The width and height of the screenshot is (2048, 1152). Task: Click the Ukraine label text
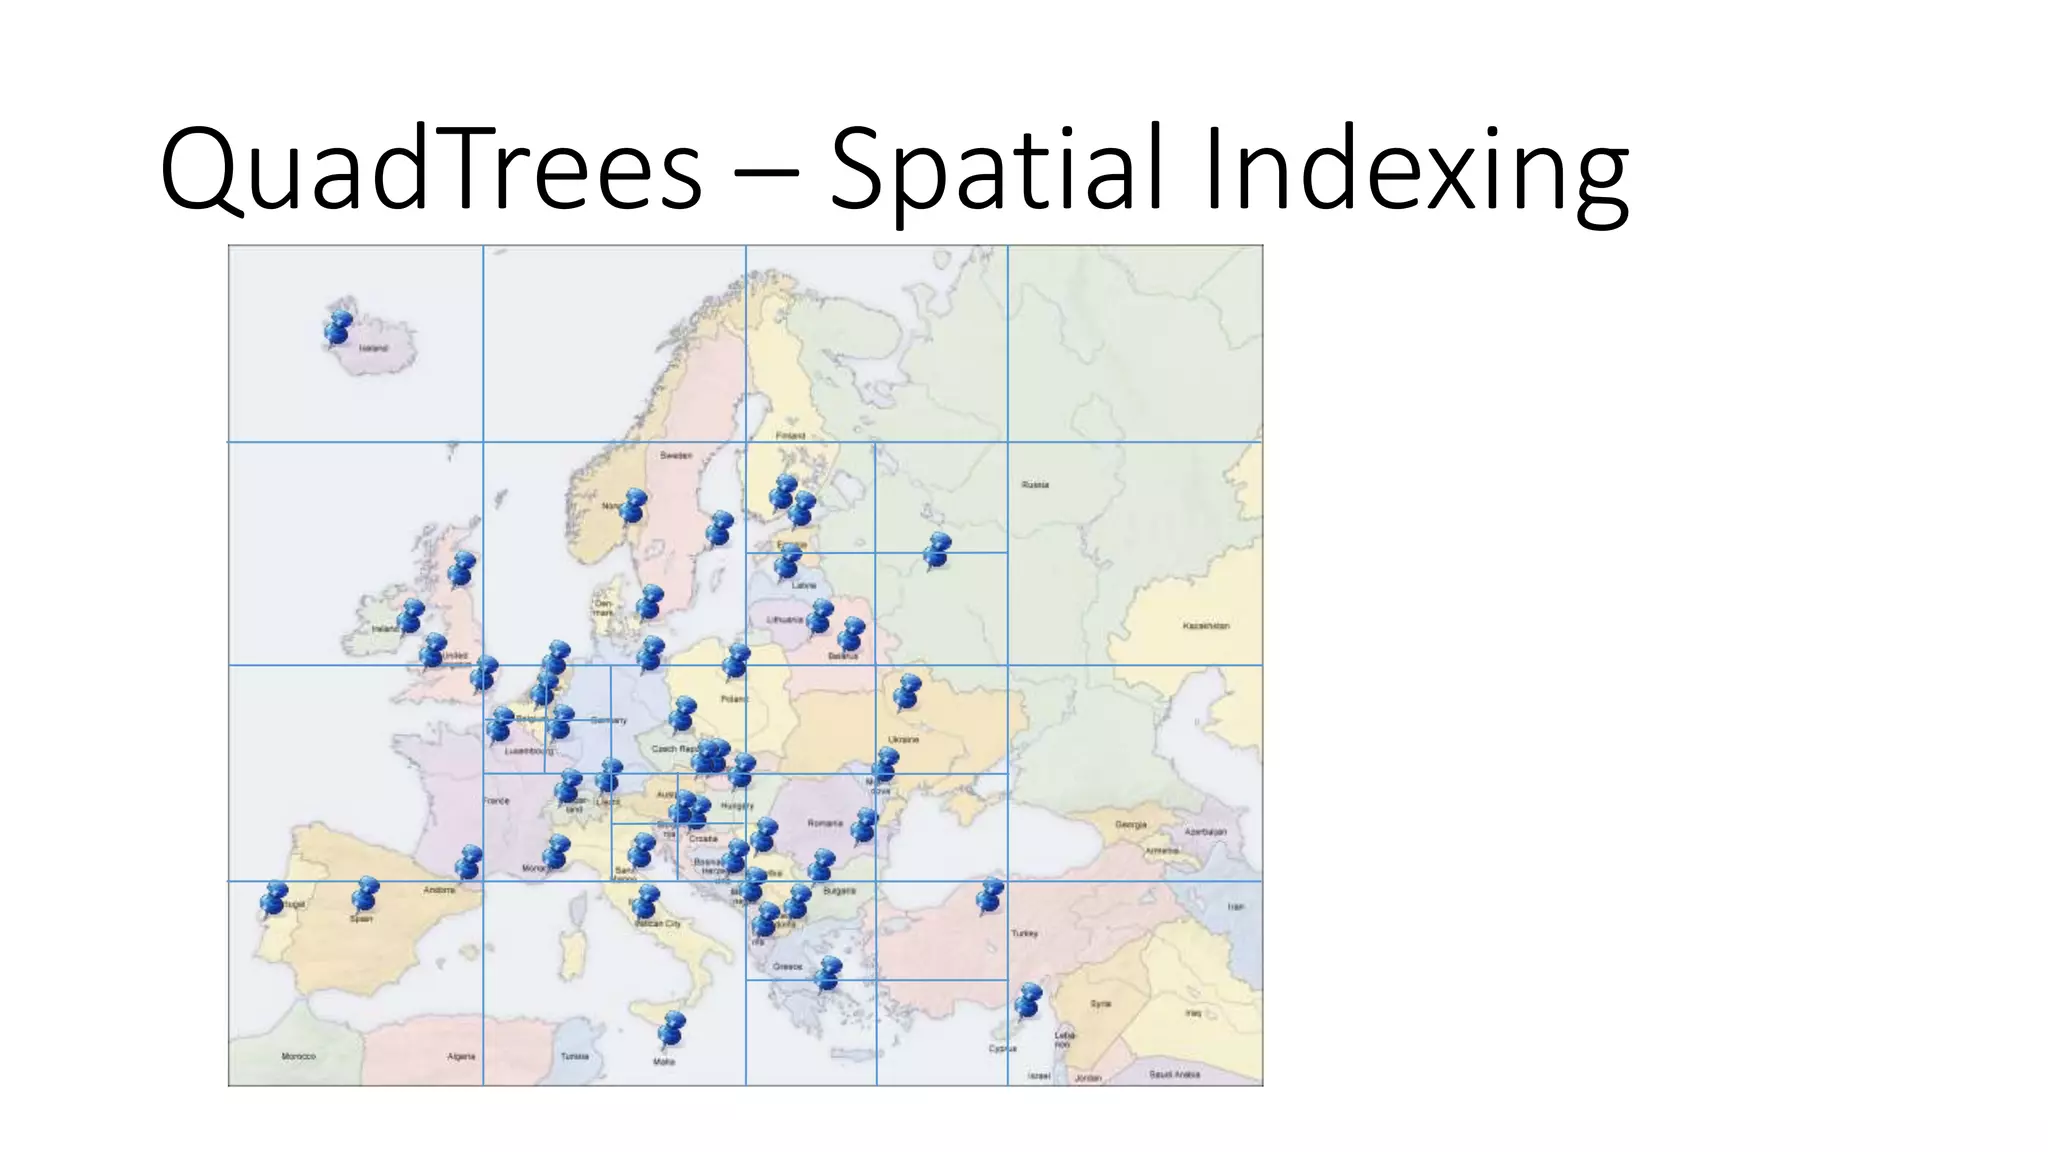tap(903, 739)
